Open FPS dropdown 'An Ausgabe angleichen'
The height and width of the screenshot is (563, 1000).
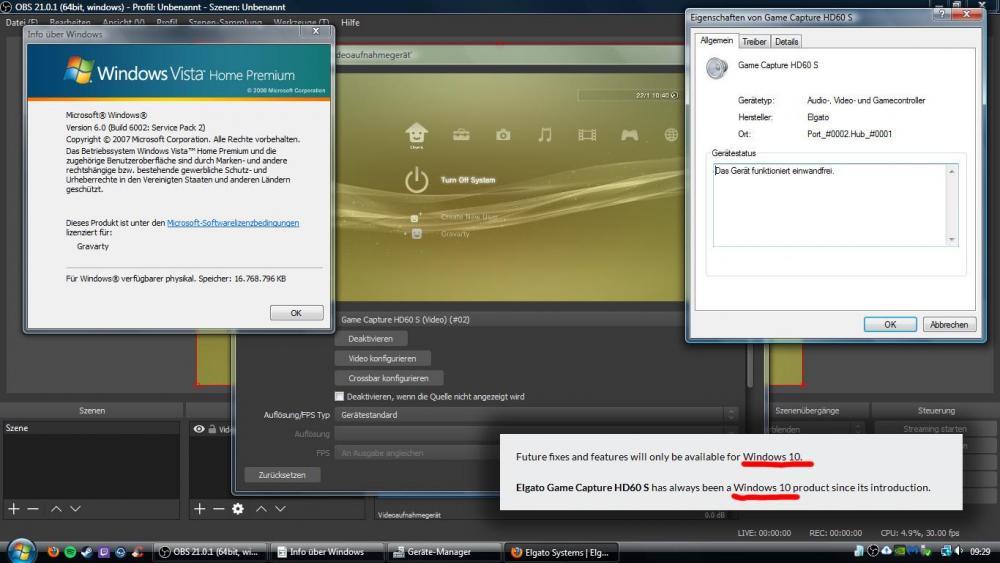coord(418,453)
